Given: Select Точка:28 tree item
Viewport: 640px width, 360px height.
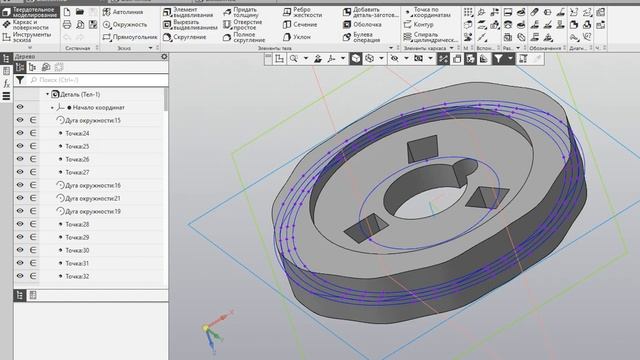Looking at the screenshot, I should (77, 224).
